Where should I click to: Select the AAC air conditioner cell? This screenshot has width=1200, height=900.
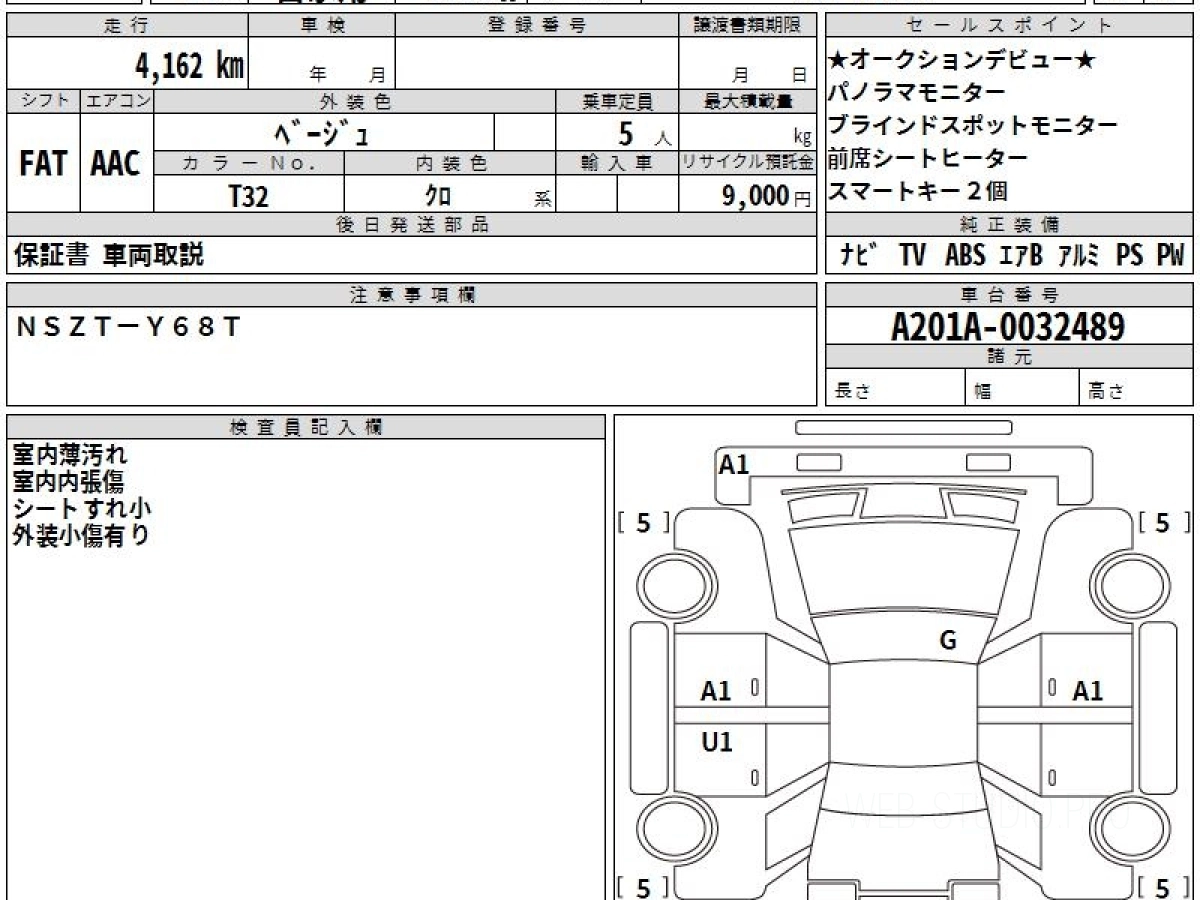[x=116, y=164]
